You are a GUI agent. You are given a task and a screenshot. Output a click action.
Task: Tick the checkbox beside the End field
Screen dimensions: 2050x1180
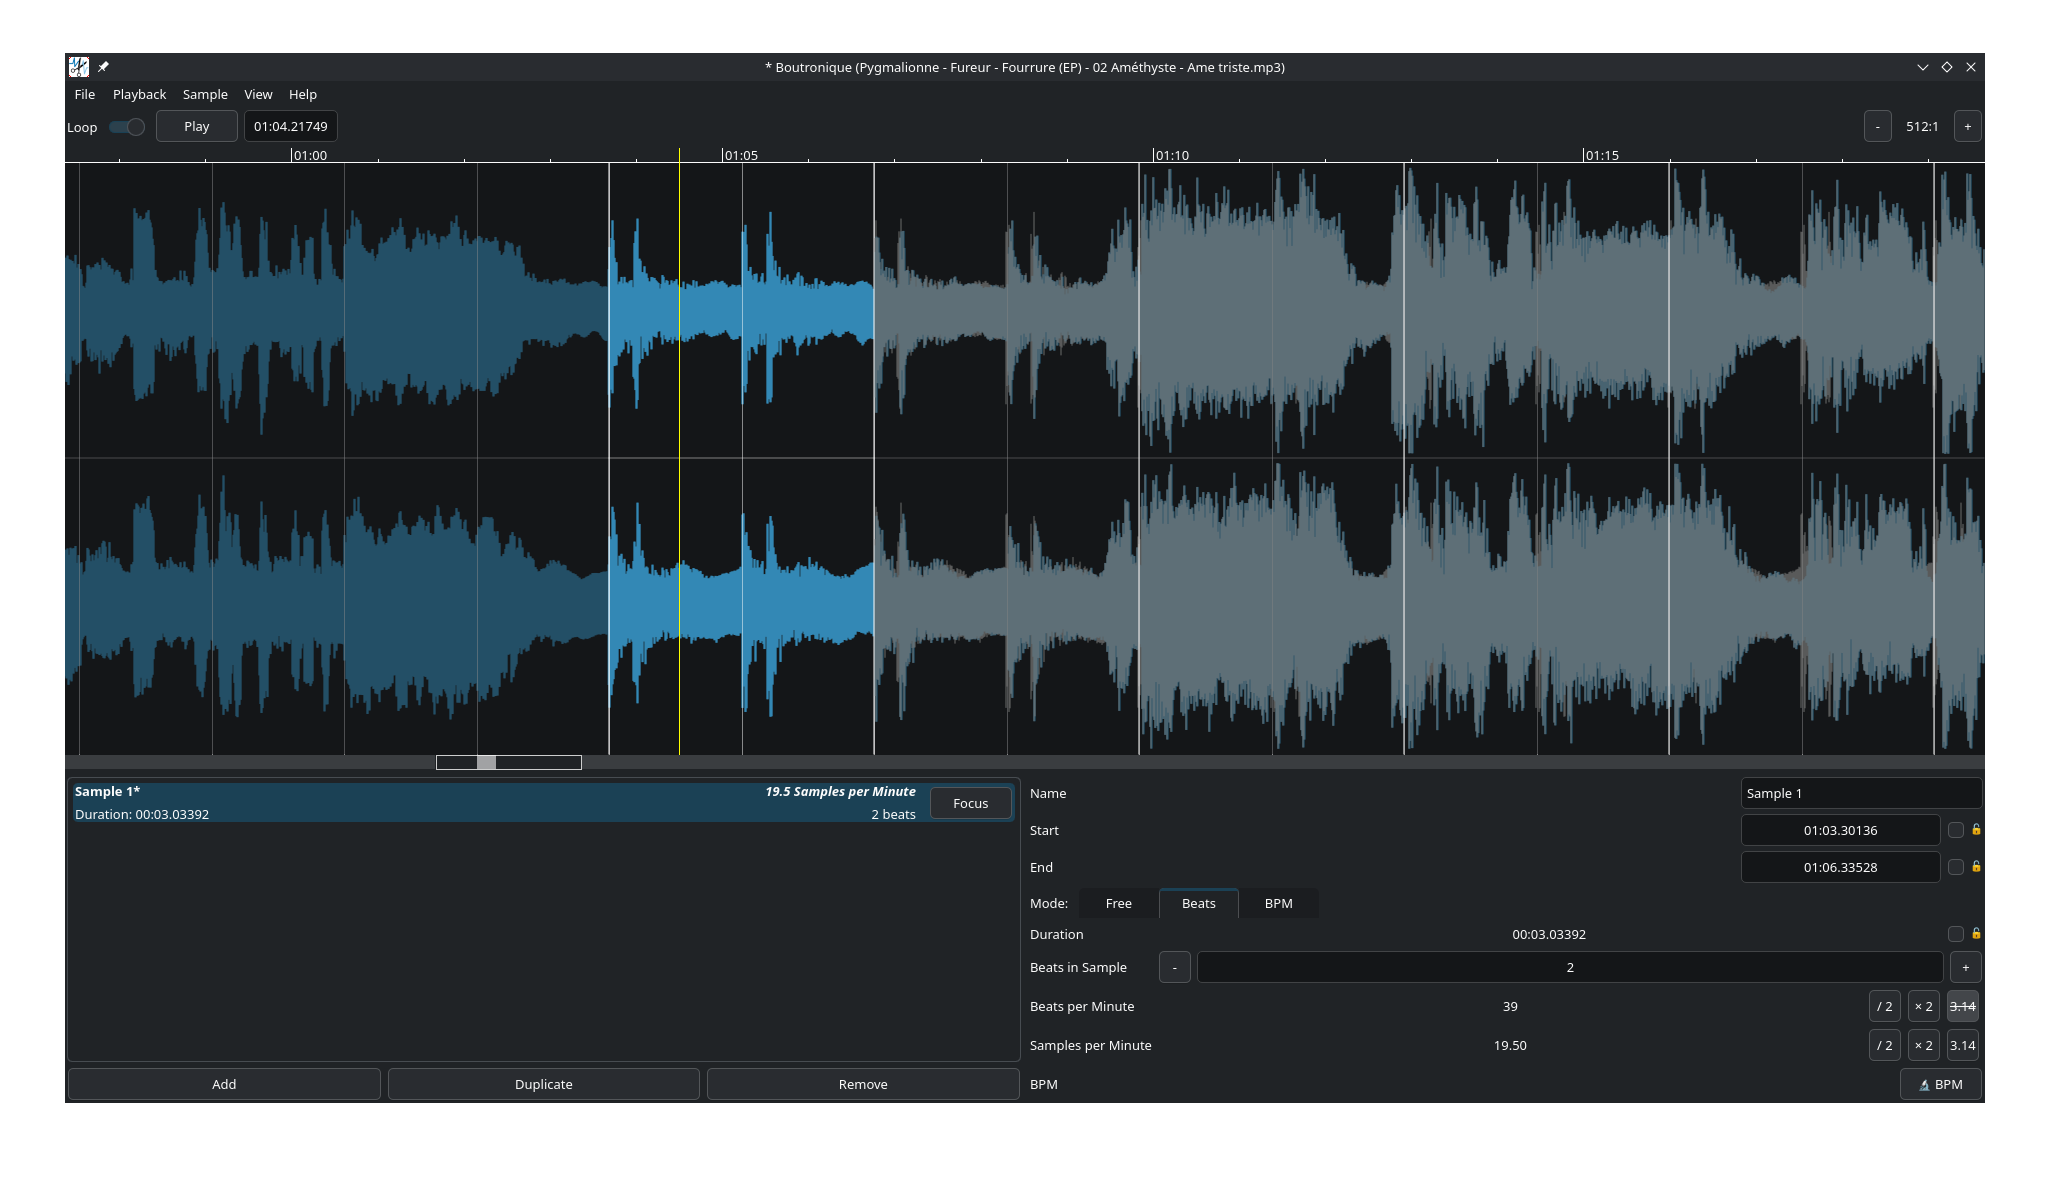click(x=1957, y=867)
